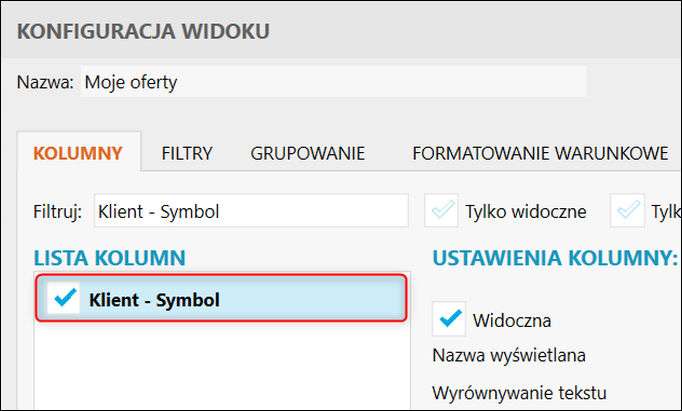Click the Nazwa label before the name field
682x411 pixels.
45,82
